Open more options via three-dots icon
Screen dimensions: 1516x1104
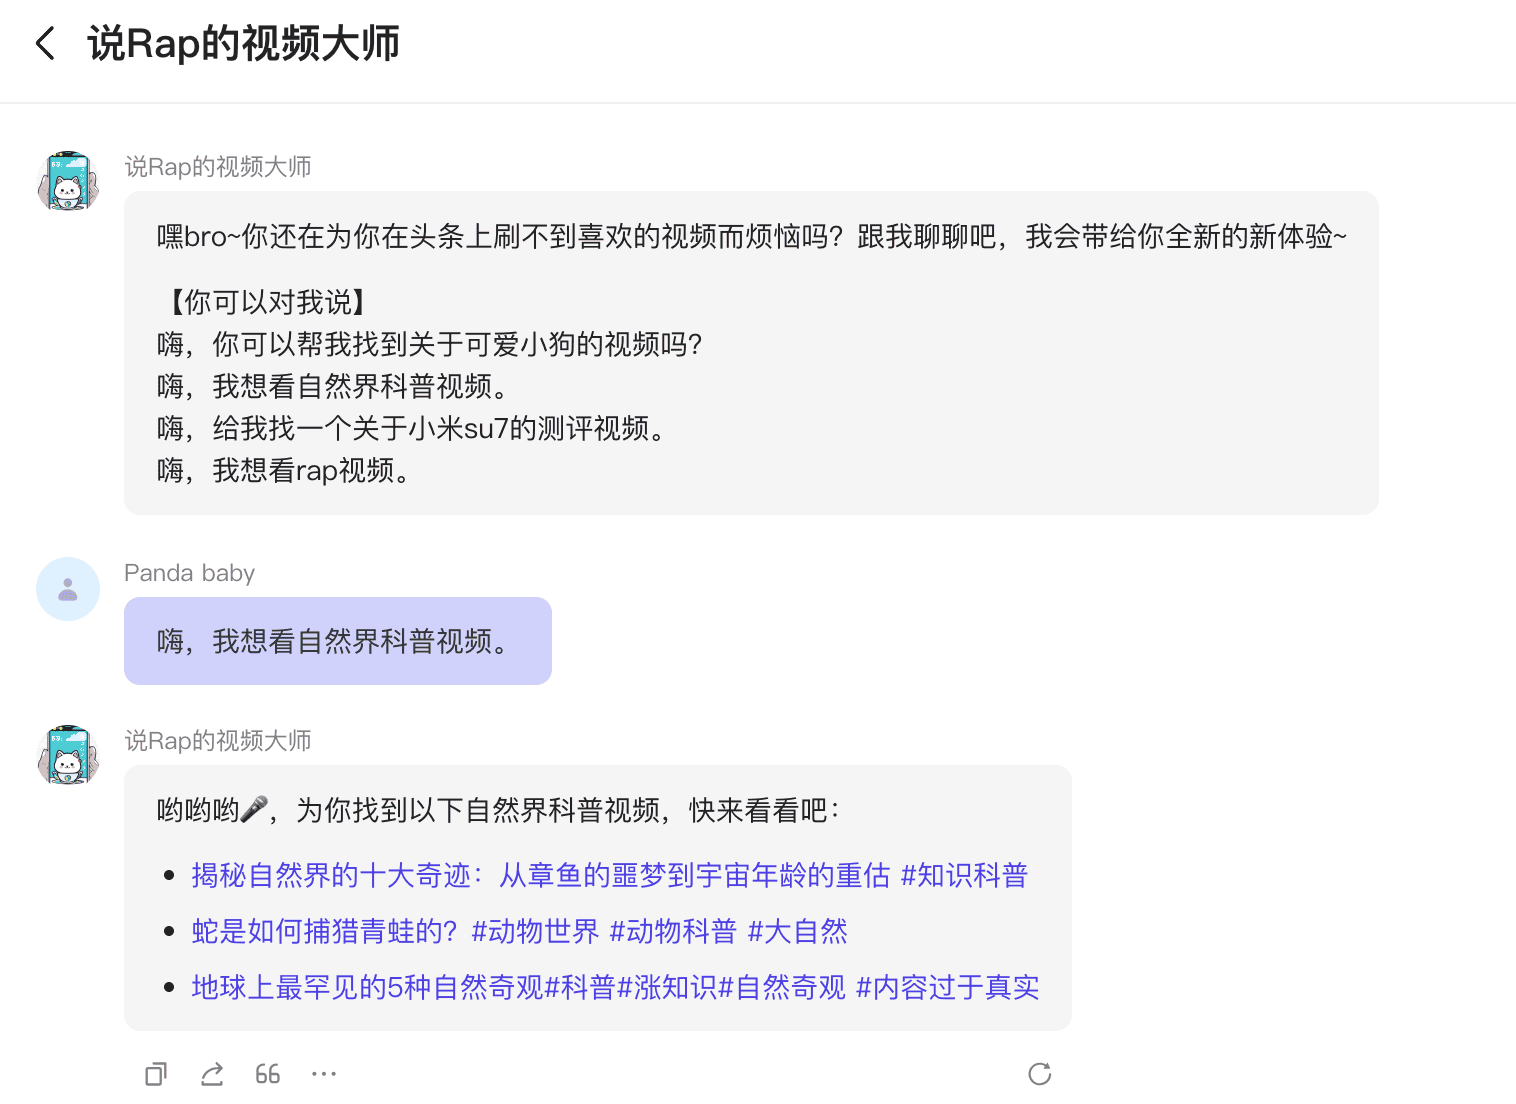324,1074
